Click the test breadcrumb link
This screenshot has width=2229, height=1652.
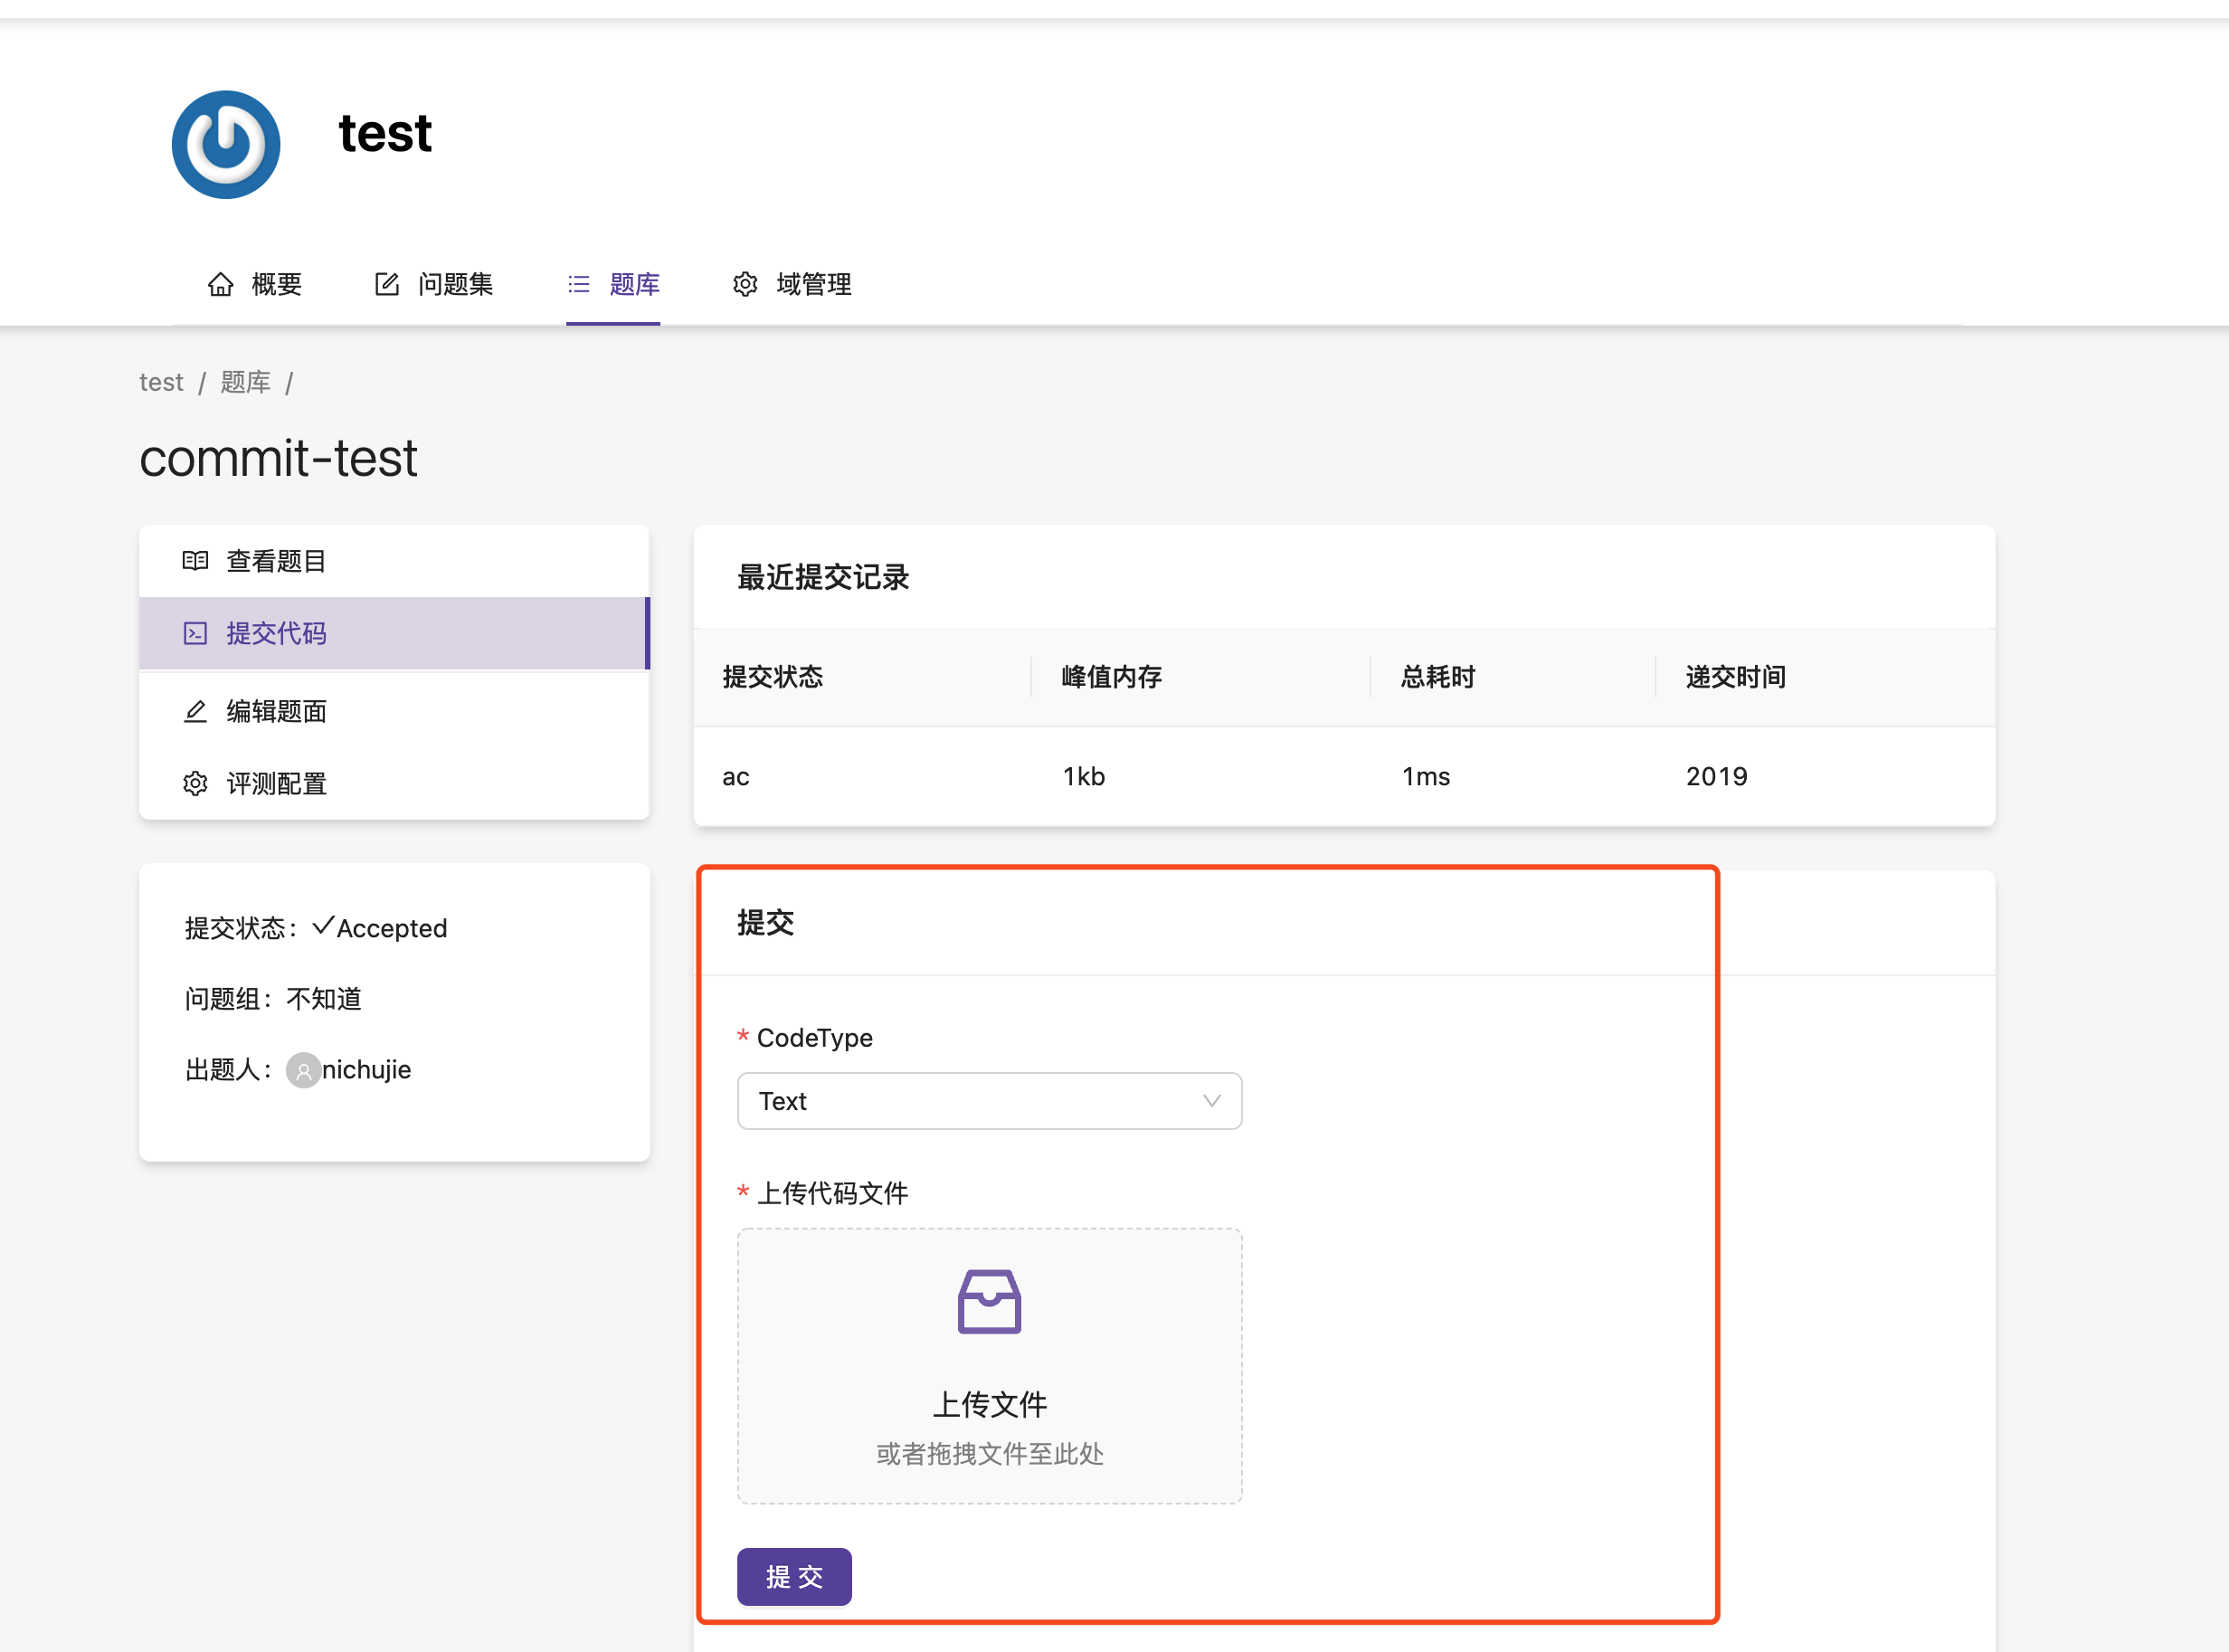click(161, 382)
